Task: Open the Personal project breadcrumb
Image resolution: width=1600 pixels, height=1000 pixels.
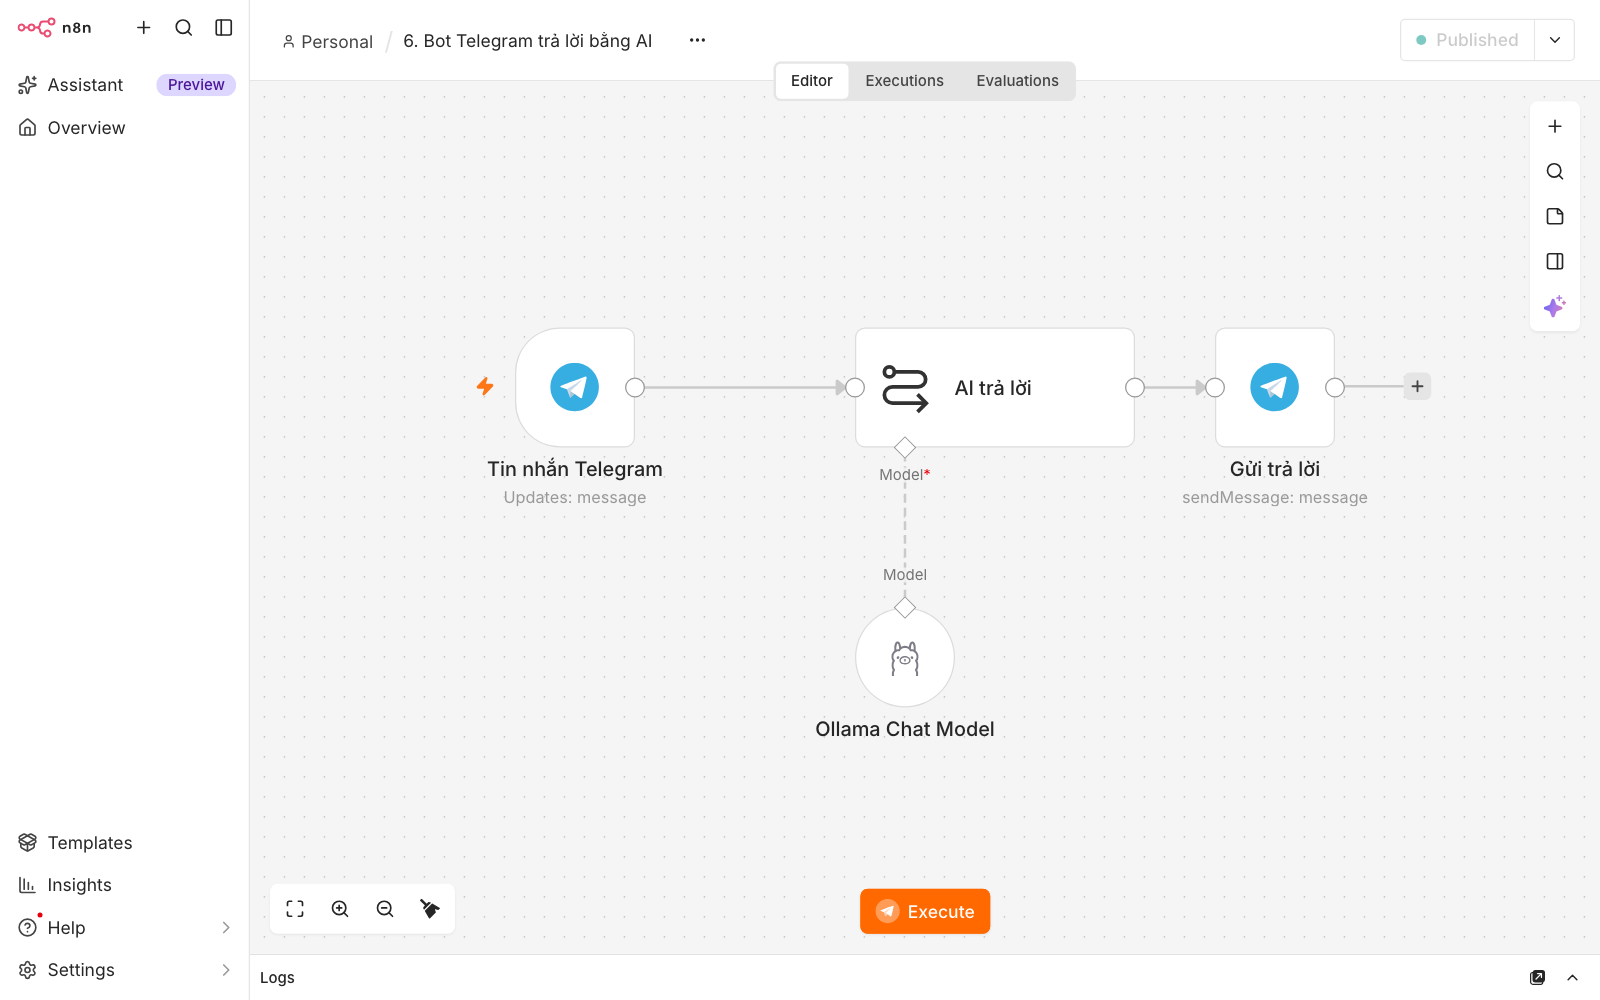Action: 327,41
